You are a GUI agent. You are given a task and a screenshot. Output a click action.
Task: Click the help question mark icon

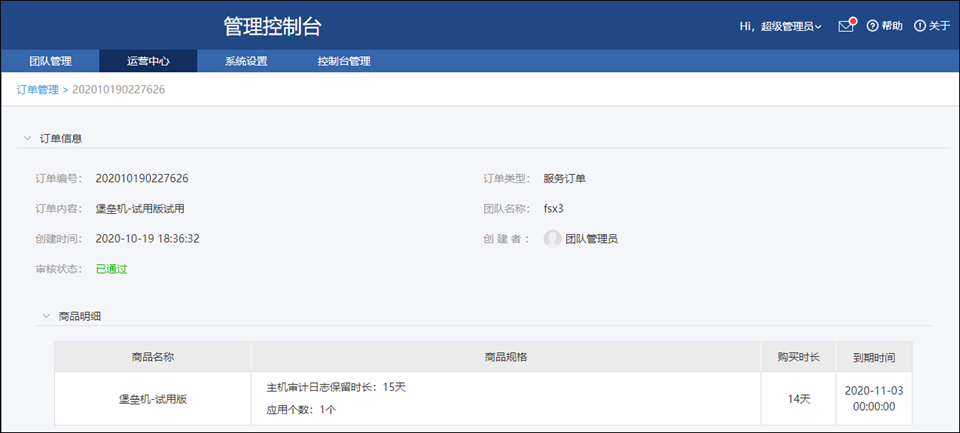coord(872,26)
